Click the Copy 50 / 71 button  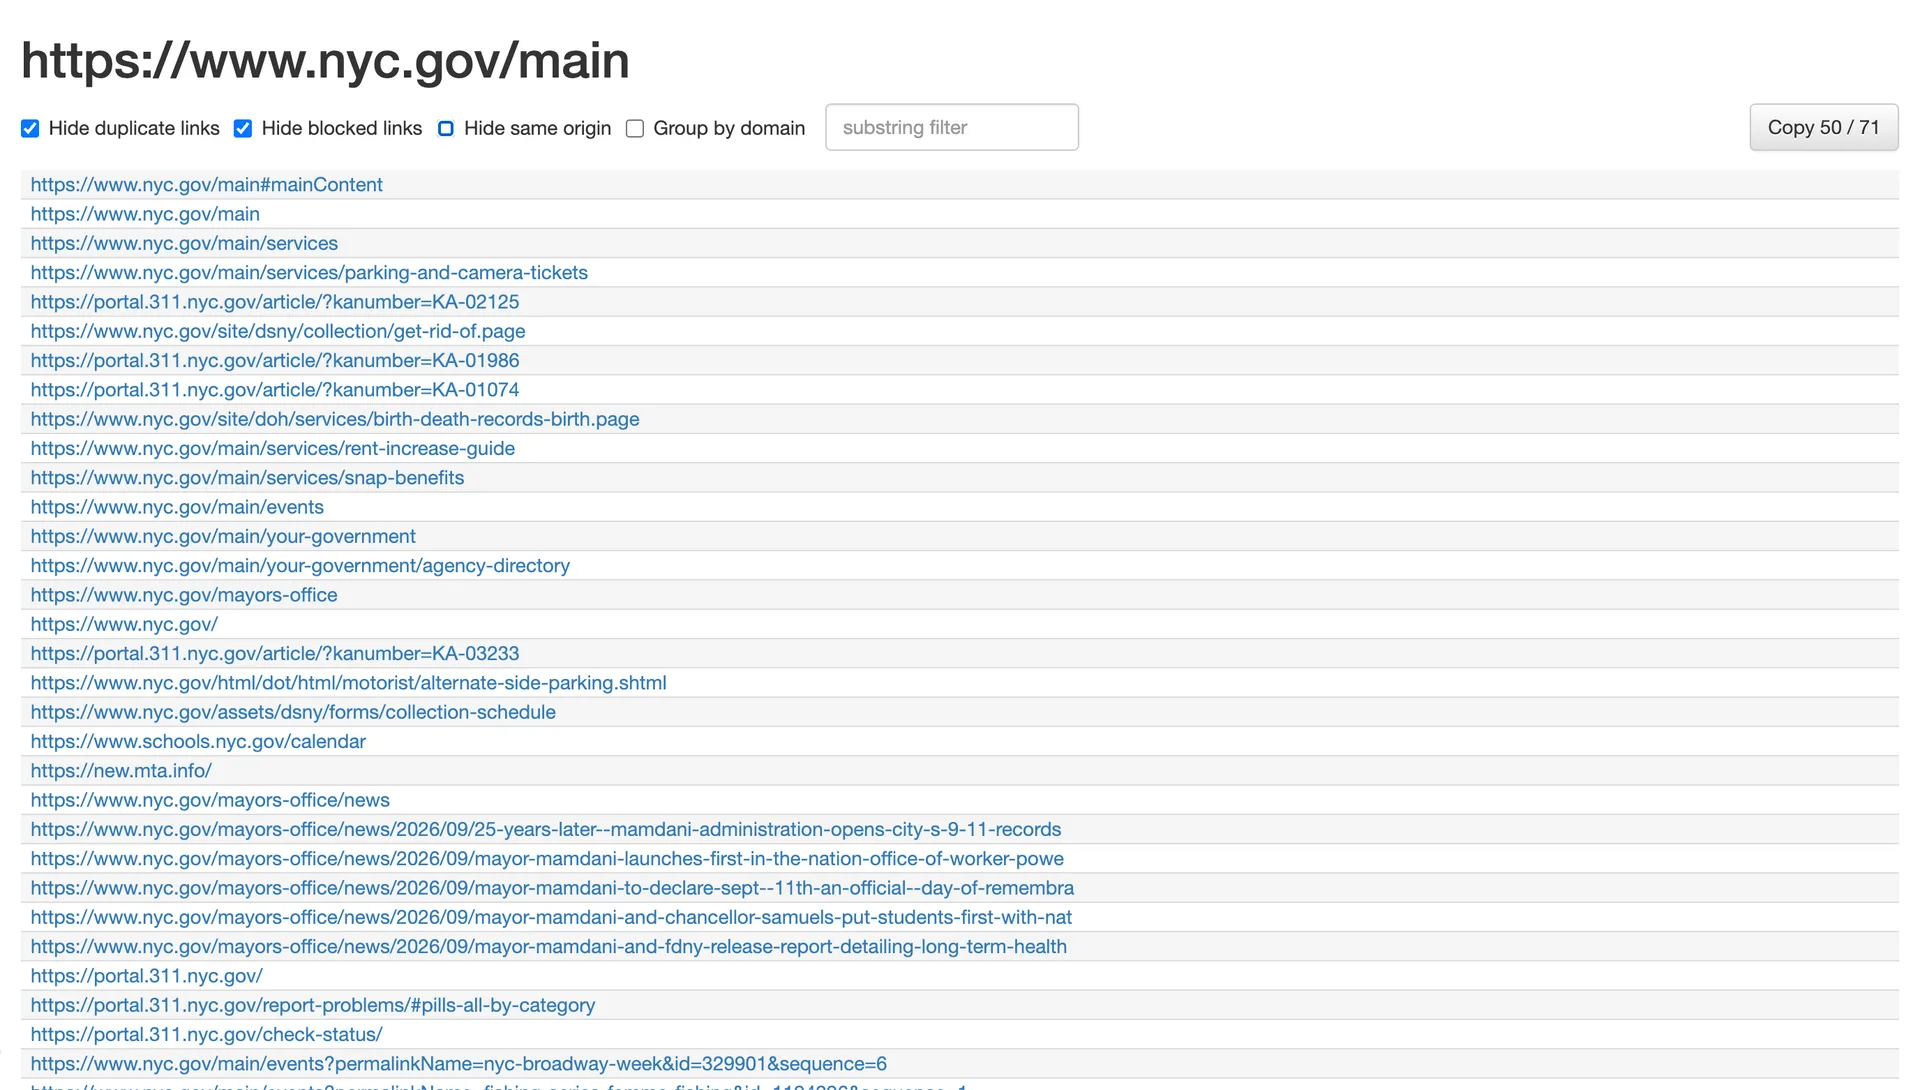(1823, 127)
